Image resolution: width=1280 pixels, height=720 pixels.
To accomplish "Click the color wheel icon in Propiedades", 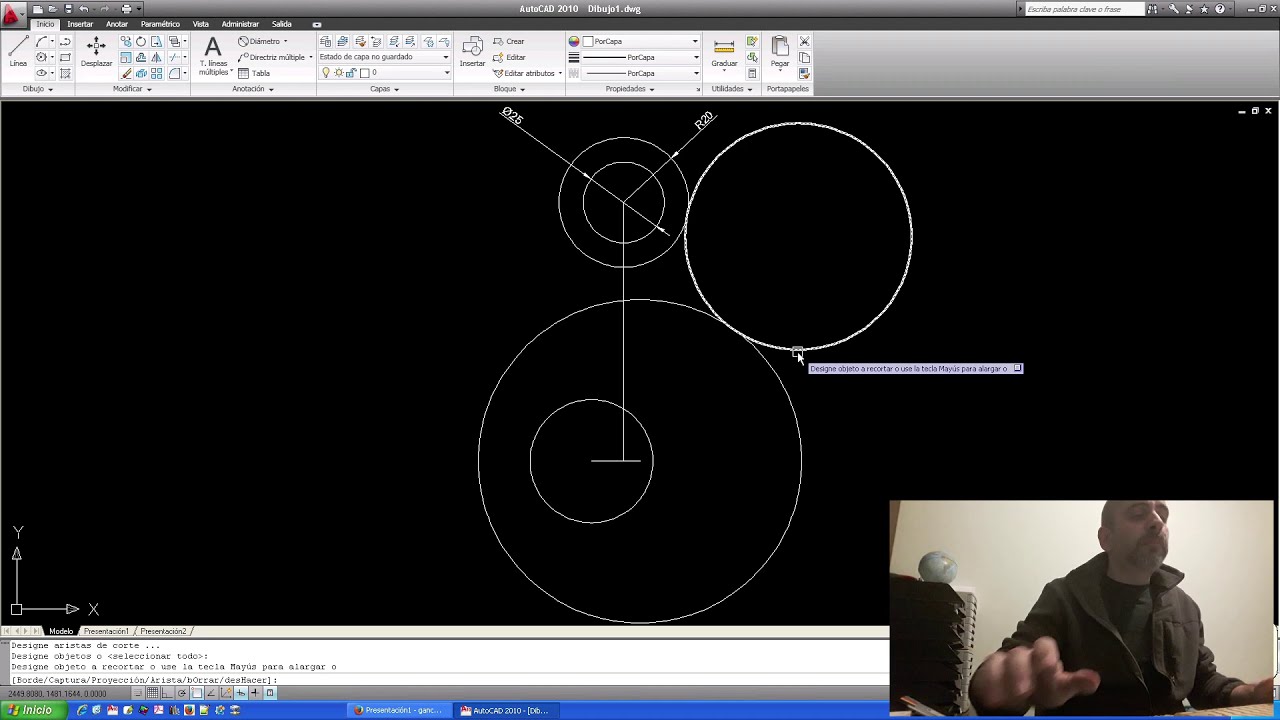I will (574, 41).
